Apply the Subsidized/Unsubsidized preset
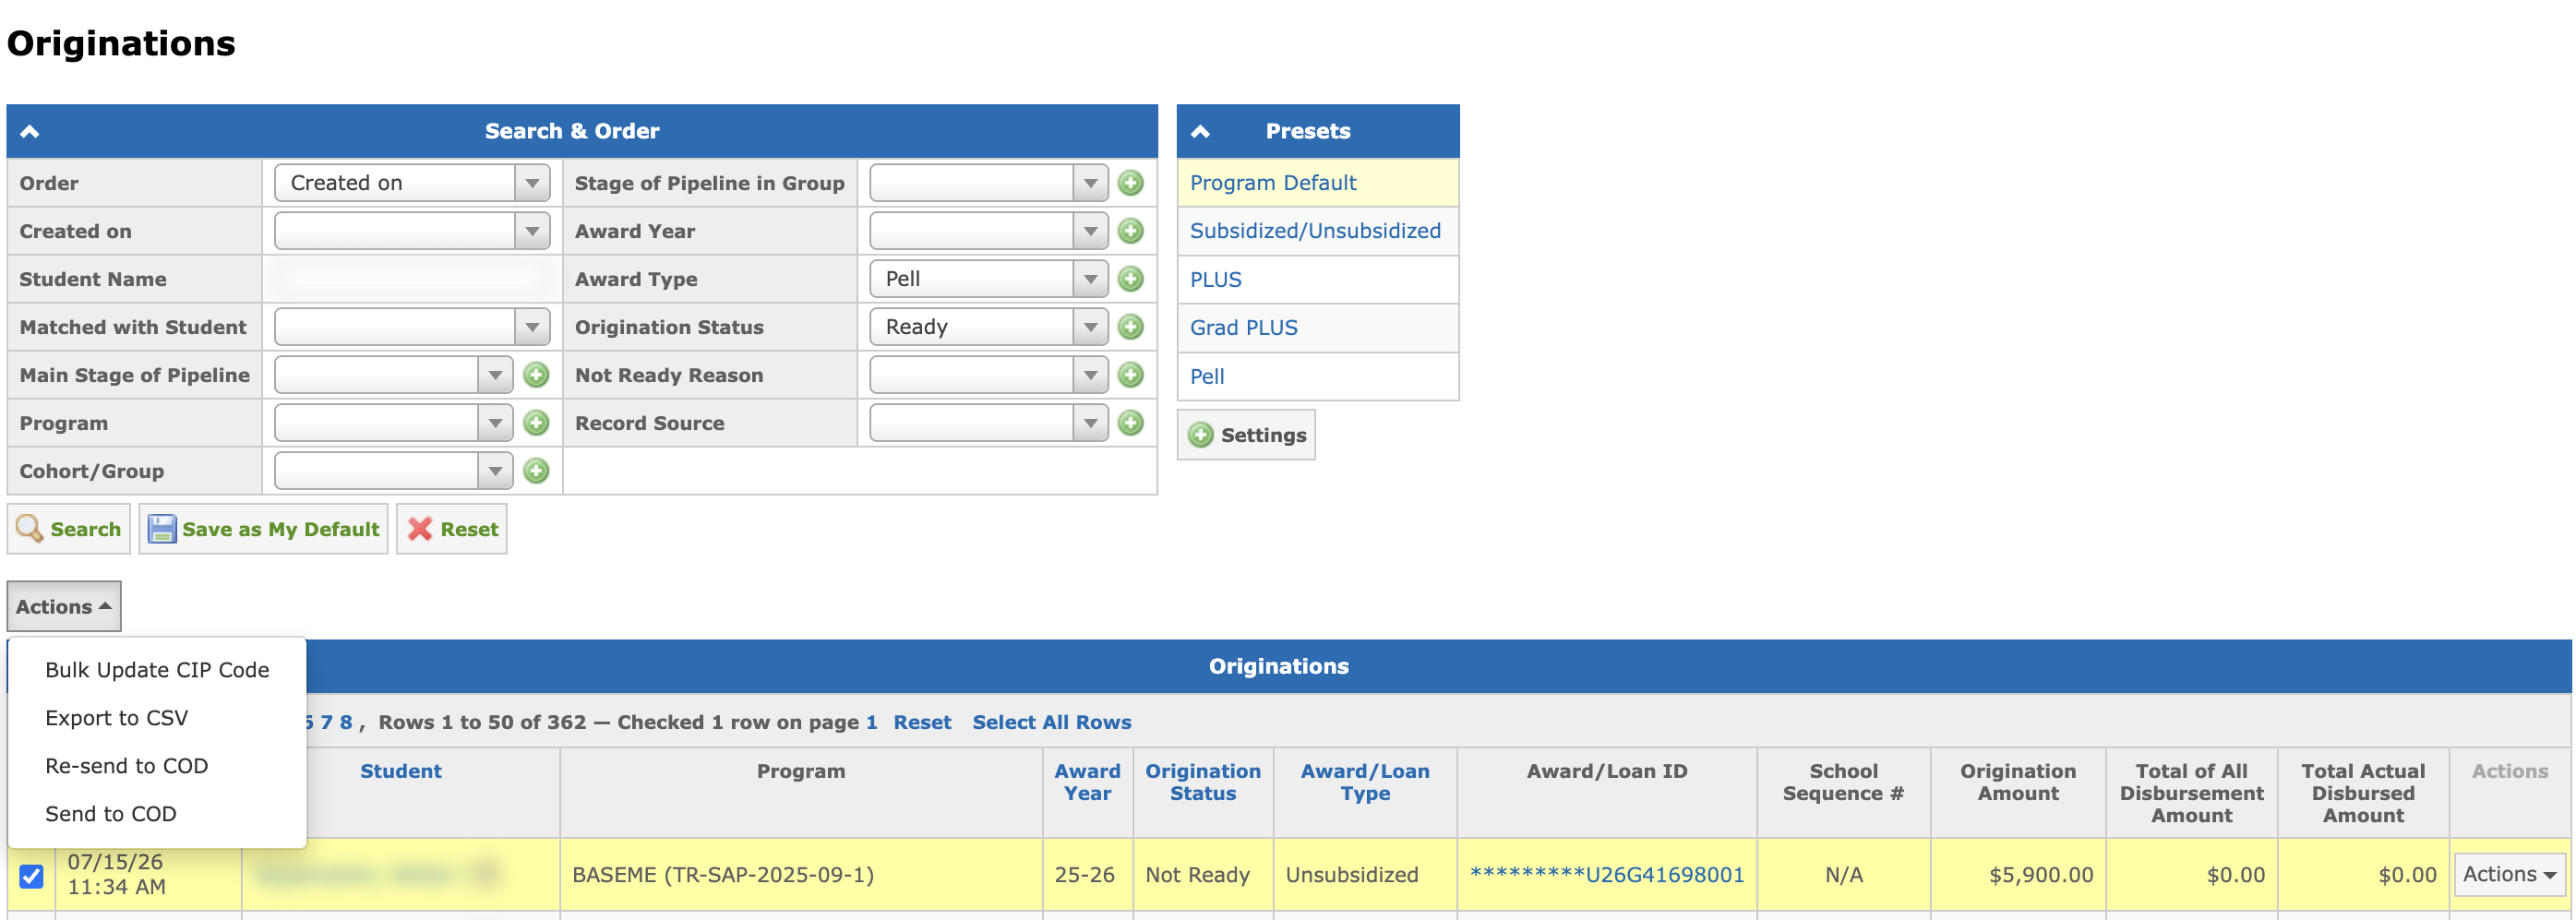Viewport: 2576px width, 920px height. coord(1315,231)
